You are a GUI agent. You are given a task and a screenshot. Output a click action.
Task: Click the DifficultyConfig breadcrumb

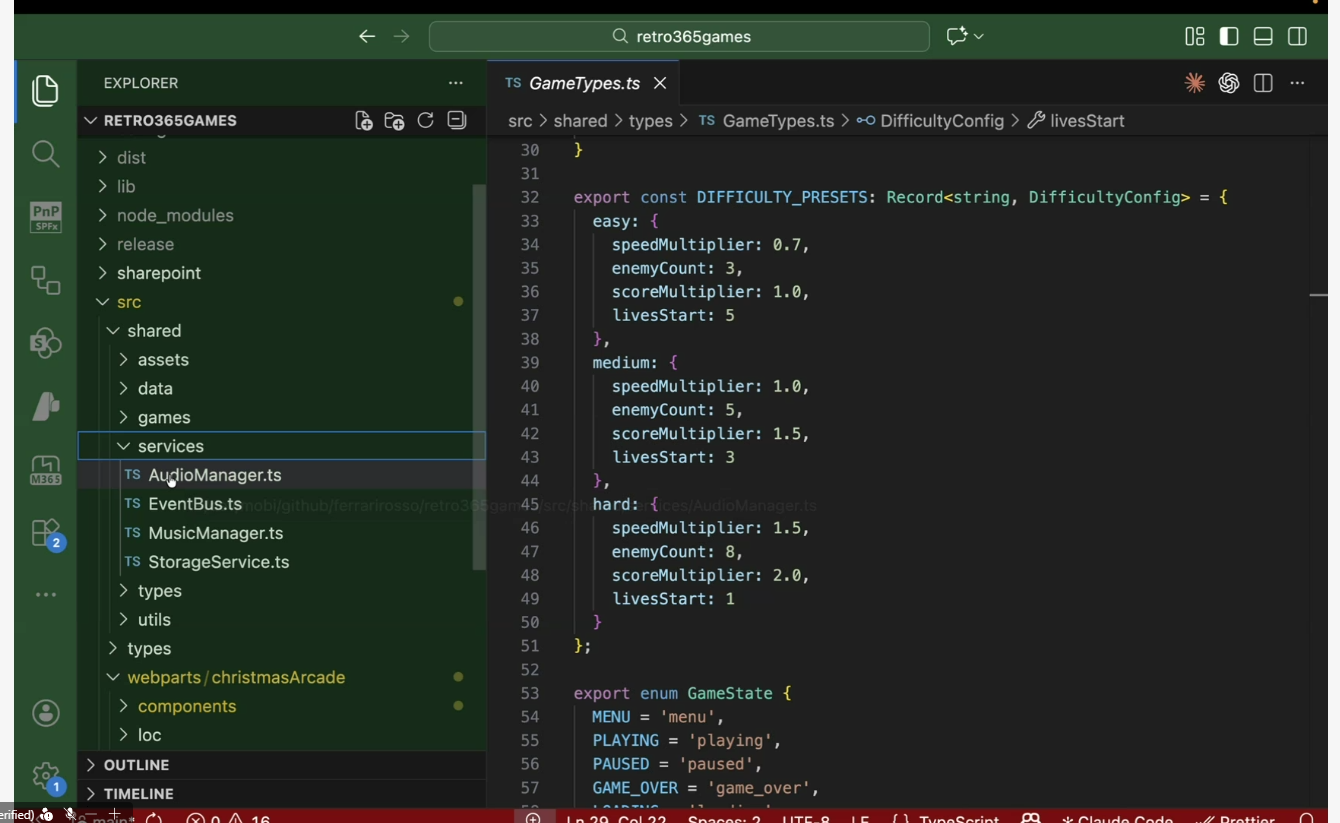tap(941, 121)
